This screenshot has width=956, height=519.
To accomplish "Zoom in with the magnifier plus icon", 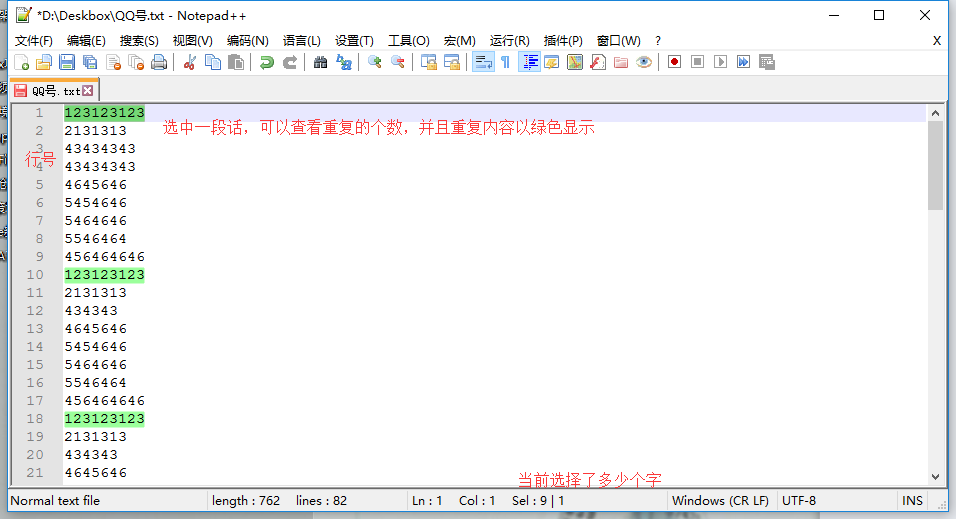I will point(374,62).
